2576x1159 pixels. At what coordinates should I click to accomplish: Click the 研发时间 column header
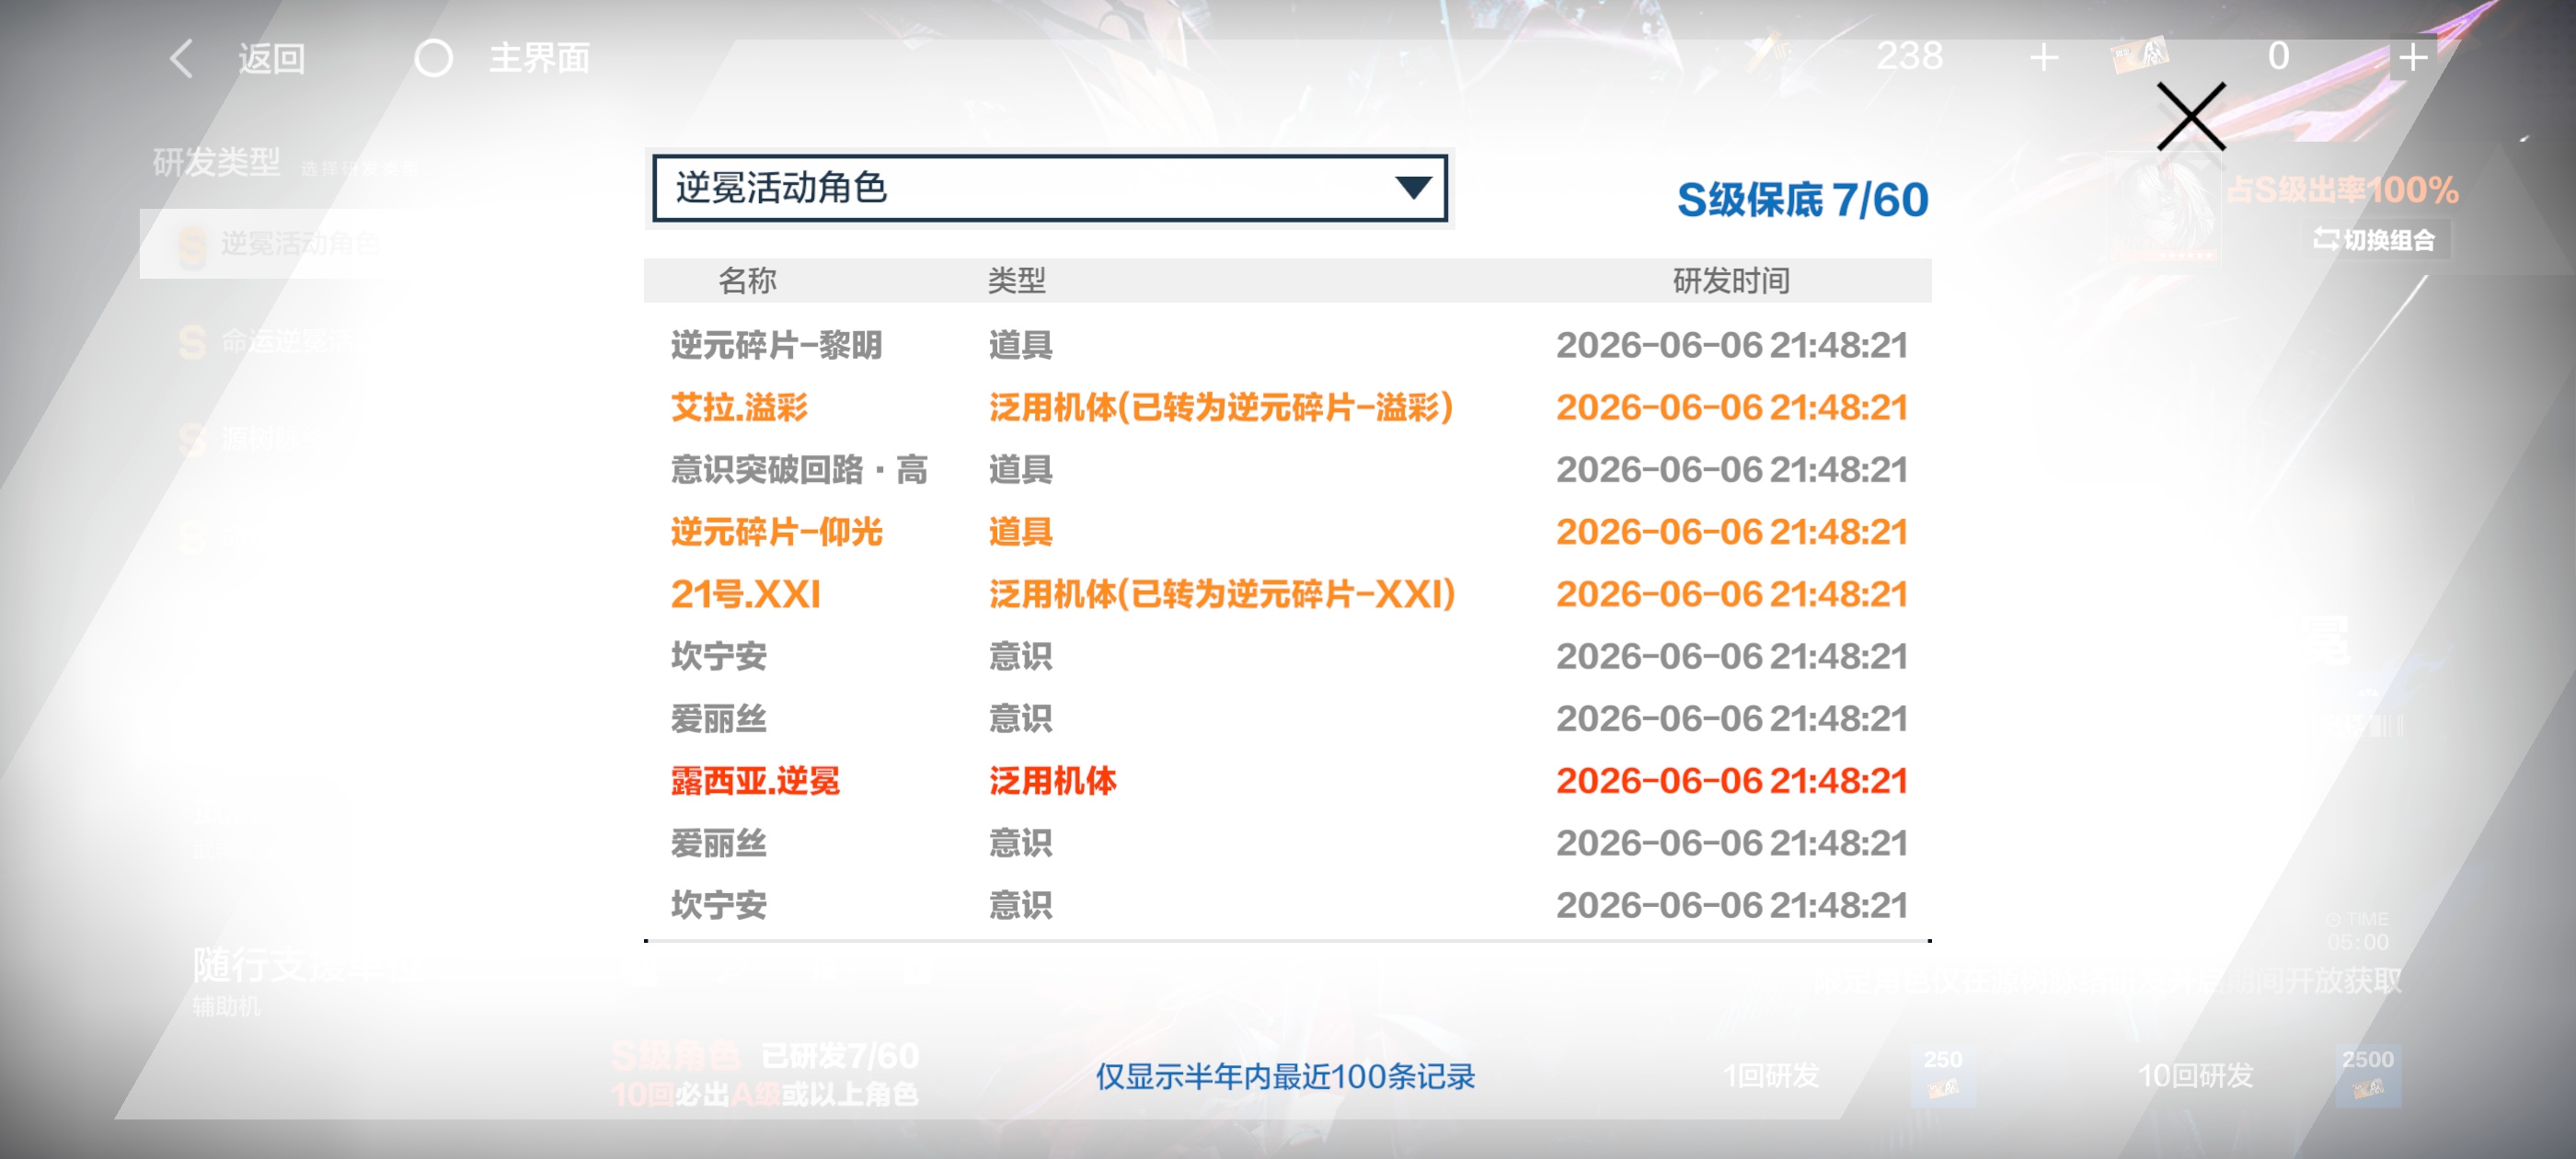coord(1731,281)
